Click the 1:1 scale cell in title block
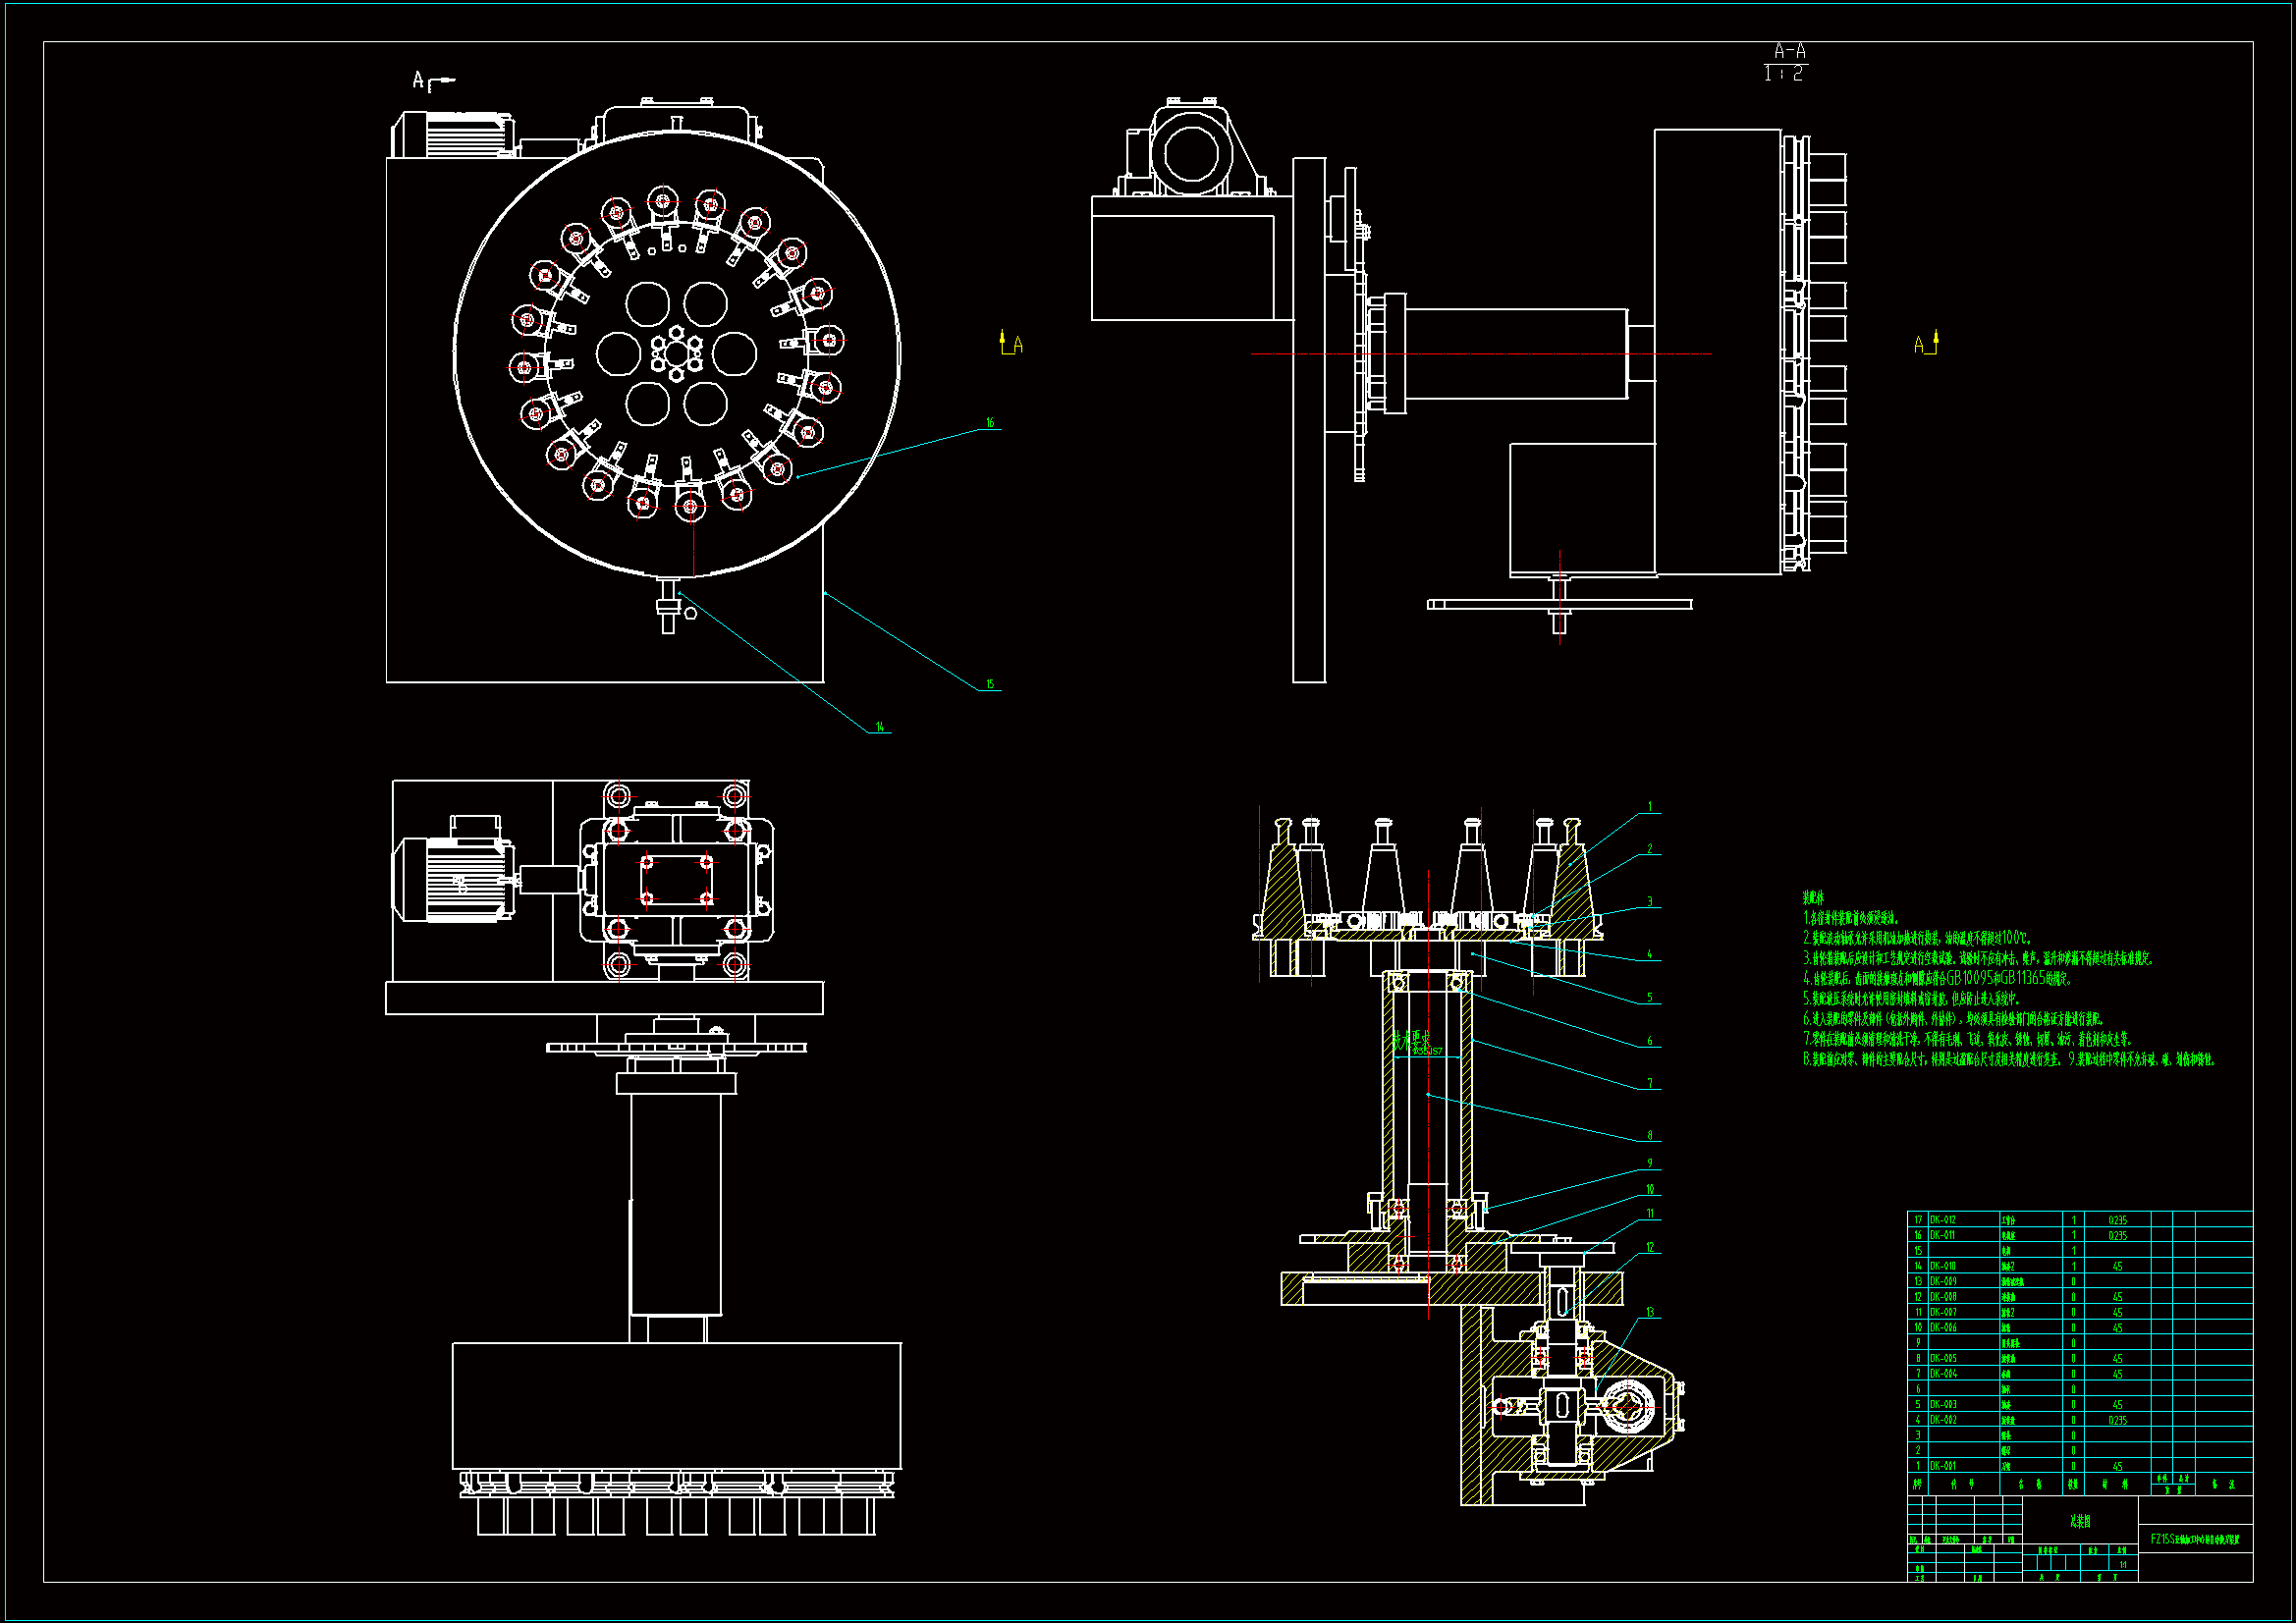This screenshot has height=1623, width=2296. 2123,1565
